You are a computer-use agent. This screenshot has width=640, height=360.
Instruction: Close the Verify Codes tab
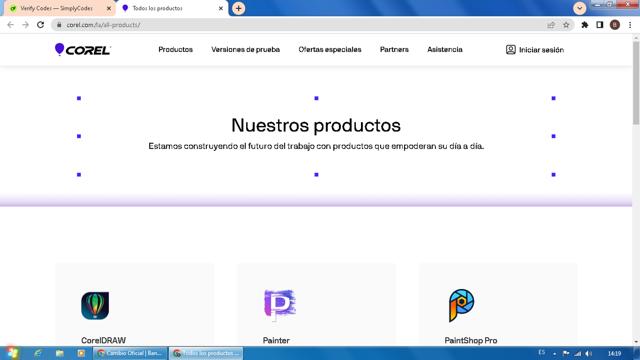coord(109,8)
